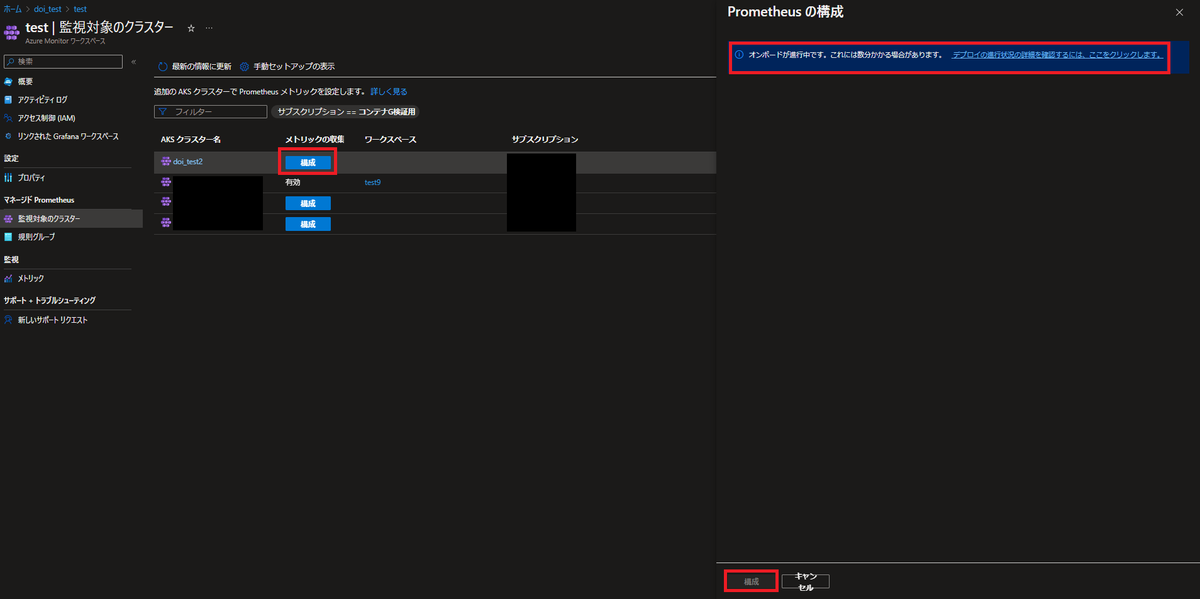The image size is (1200, 599).
Task: Click the Prometheus の構成 panel title
Action: tap(785, 11)
